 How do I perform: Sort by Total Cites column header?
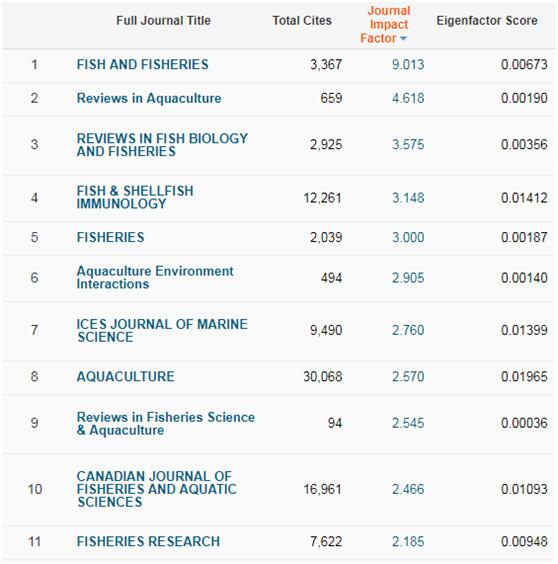302,21
